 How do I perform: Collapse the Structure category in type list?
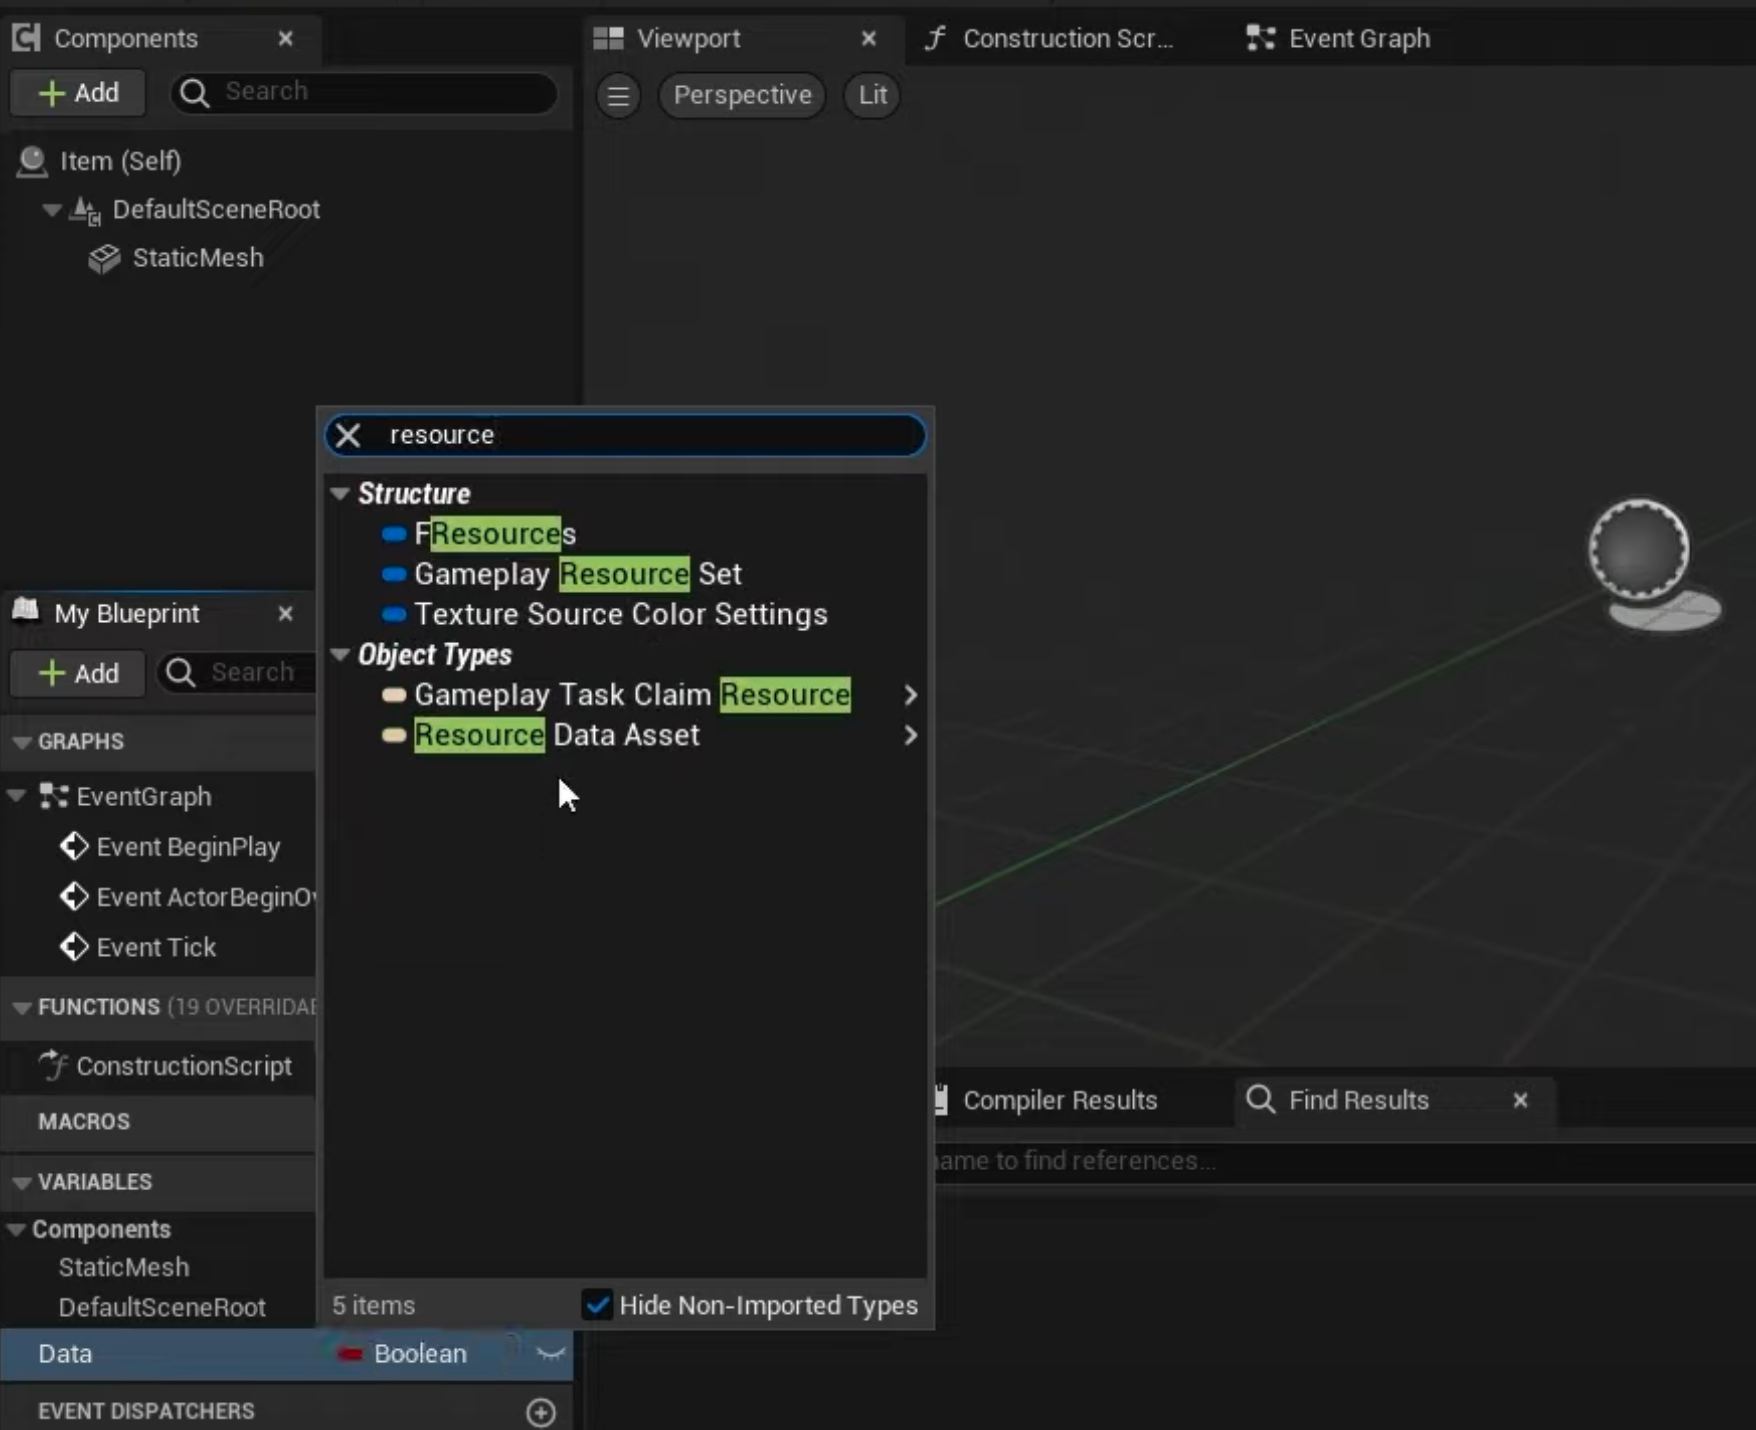point(340,494)
